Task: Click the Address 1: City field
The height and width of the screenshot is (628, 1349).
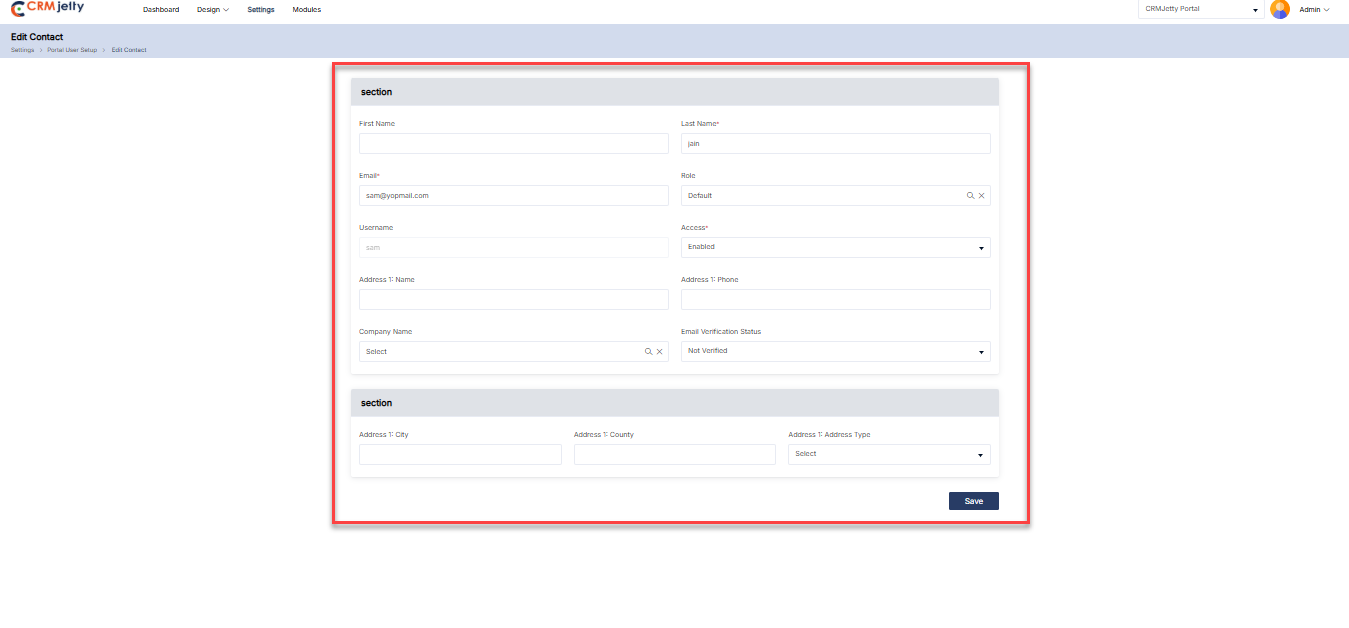Action: click(x=460, y=455)
